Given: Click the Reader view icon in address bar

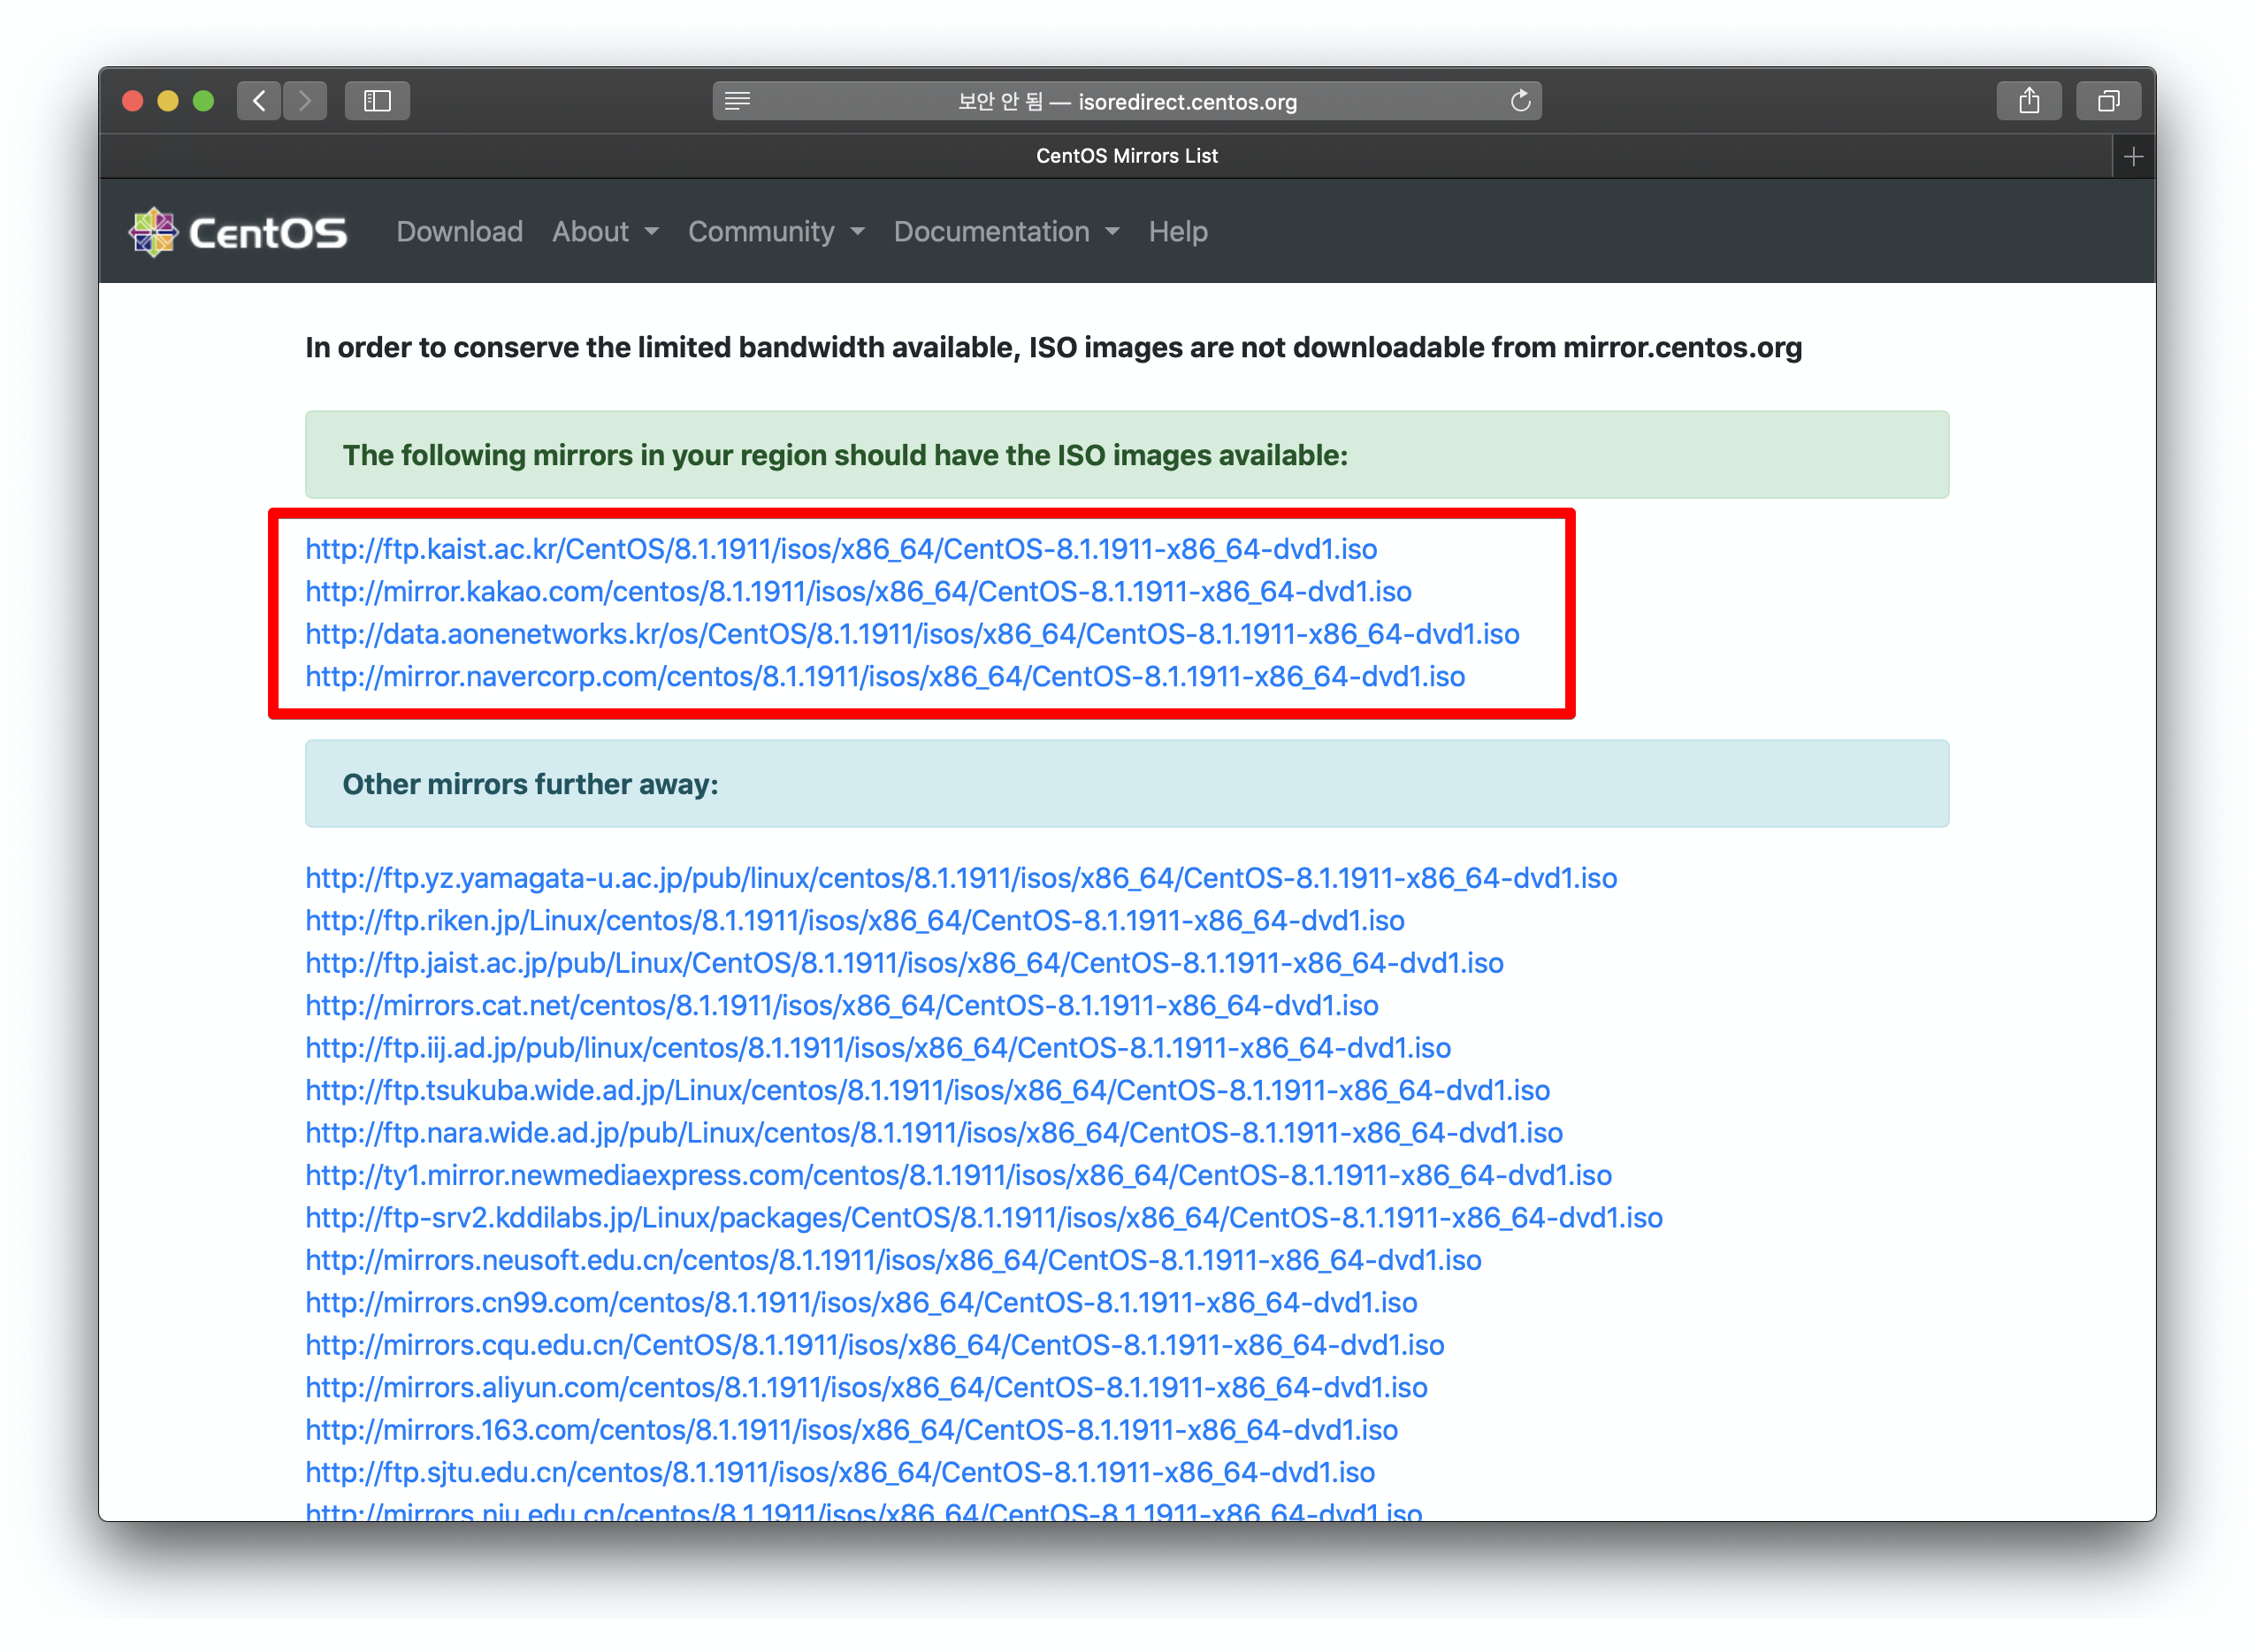Looking at the screenshot, I should 737,101.
